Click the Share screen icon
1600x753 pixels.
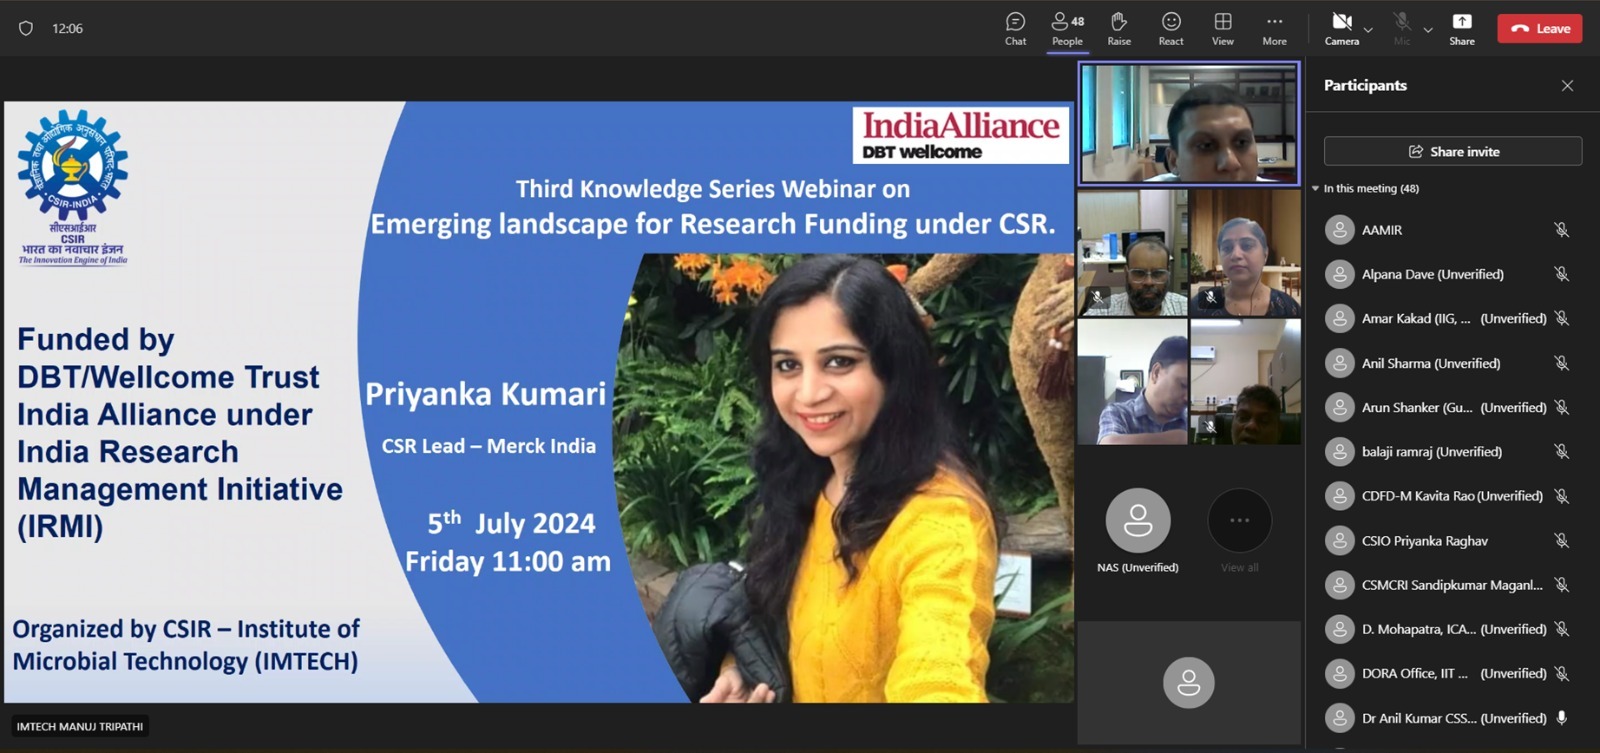[x=1461, y=28]
